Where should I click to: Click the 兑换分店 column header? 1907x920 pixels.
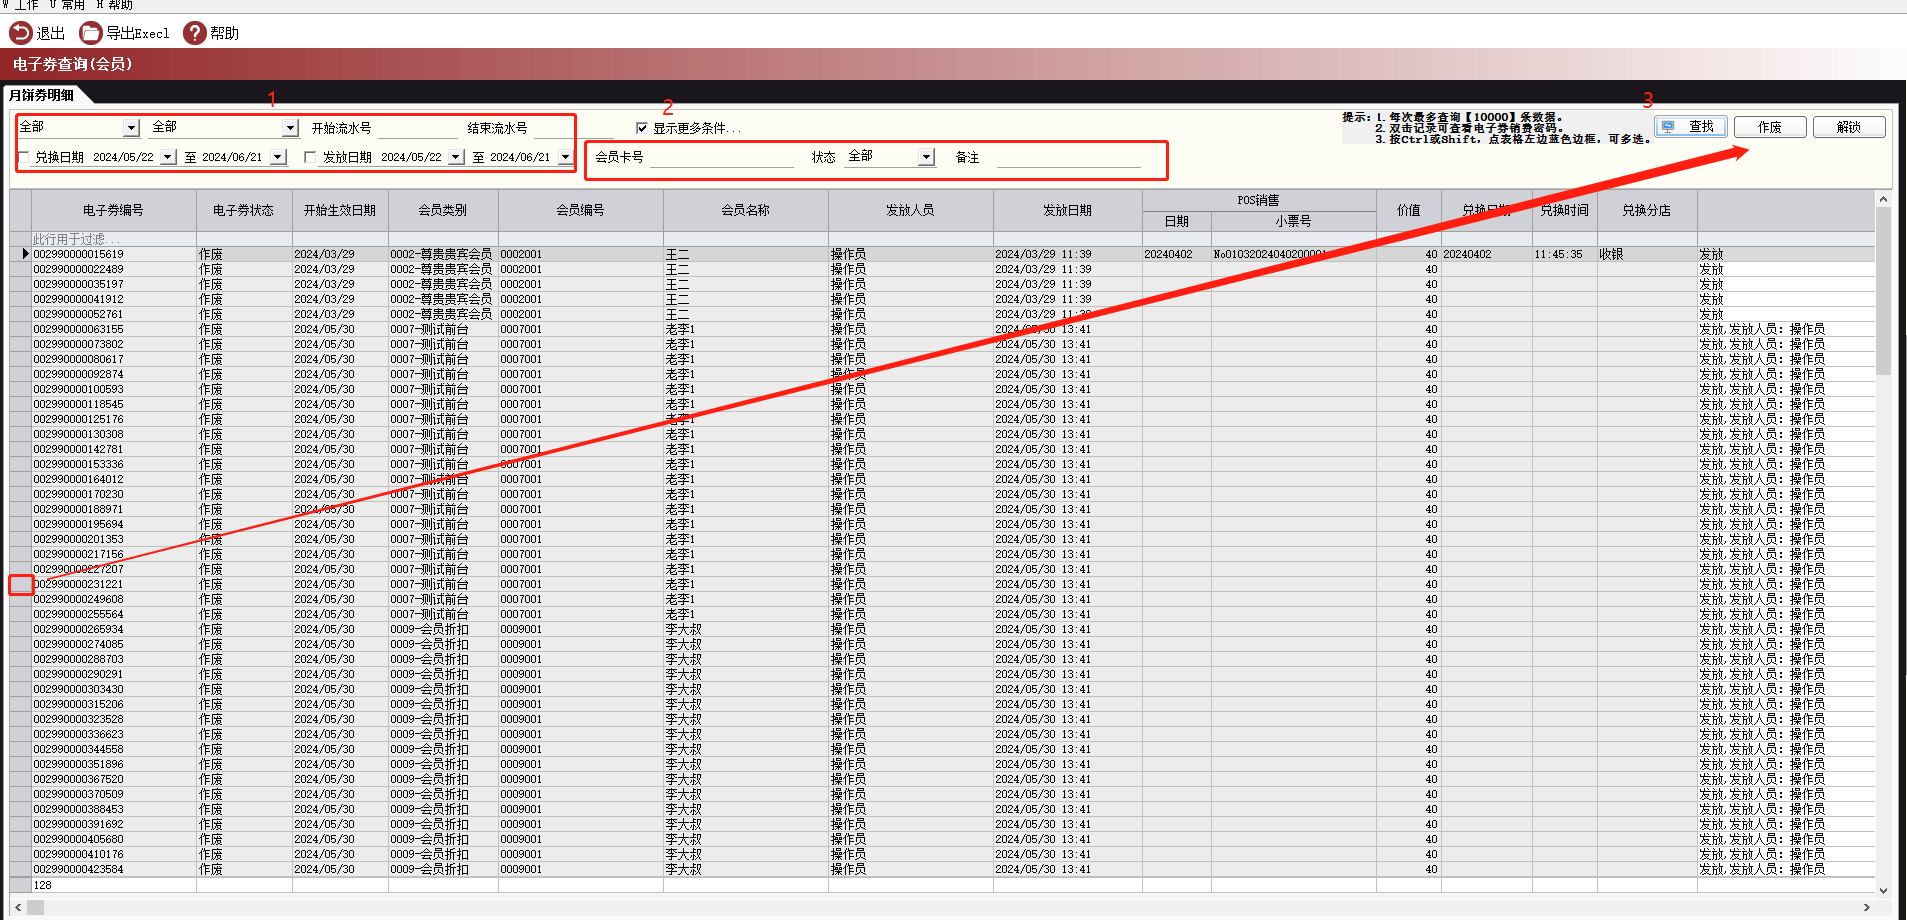(x=1646, y=210)
